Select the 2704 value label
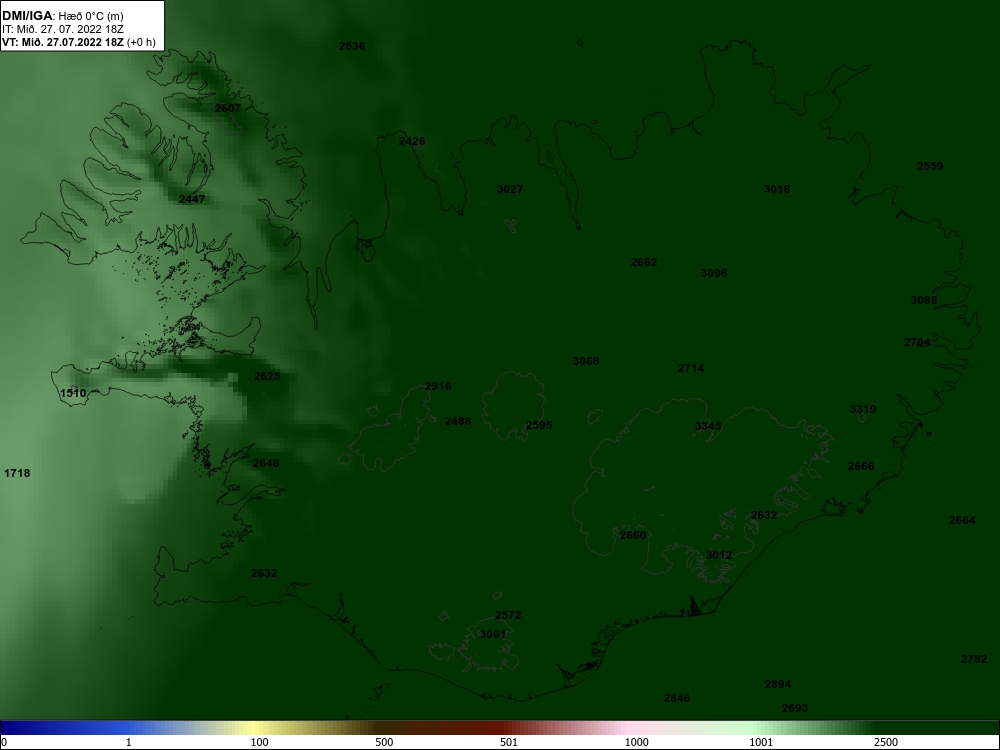The height and width of the screenshot is (750, 1000). point(917,342)
